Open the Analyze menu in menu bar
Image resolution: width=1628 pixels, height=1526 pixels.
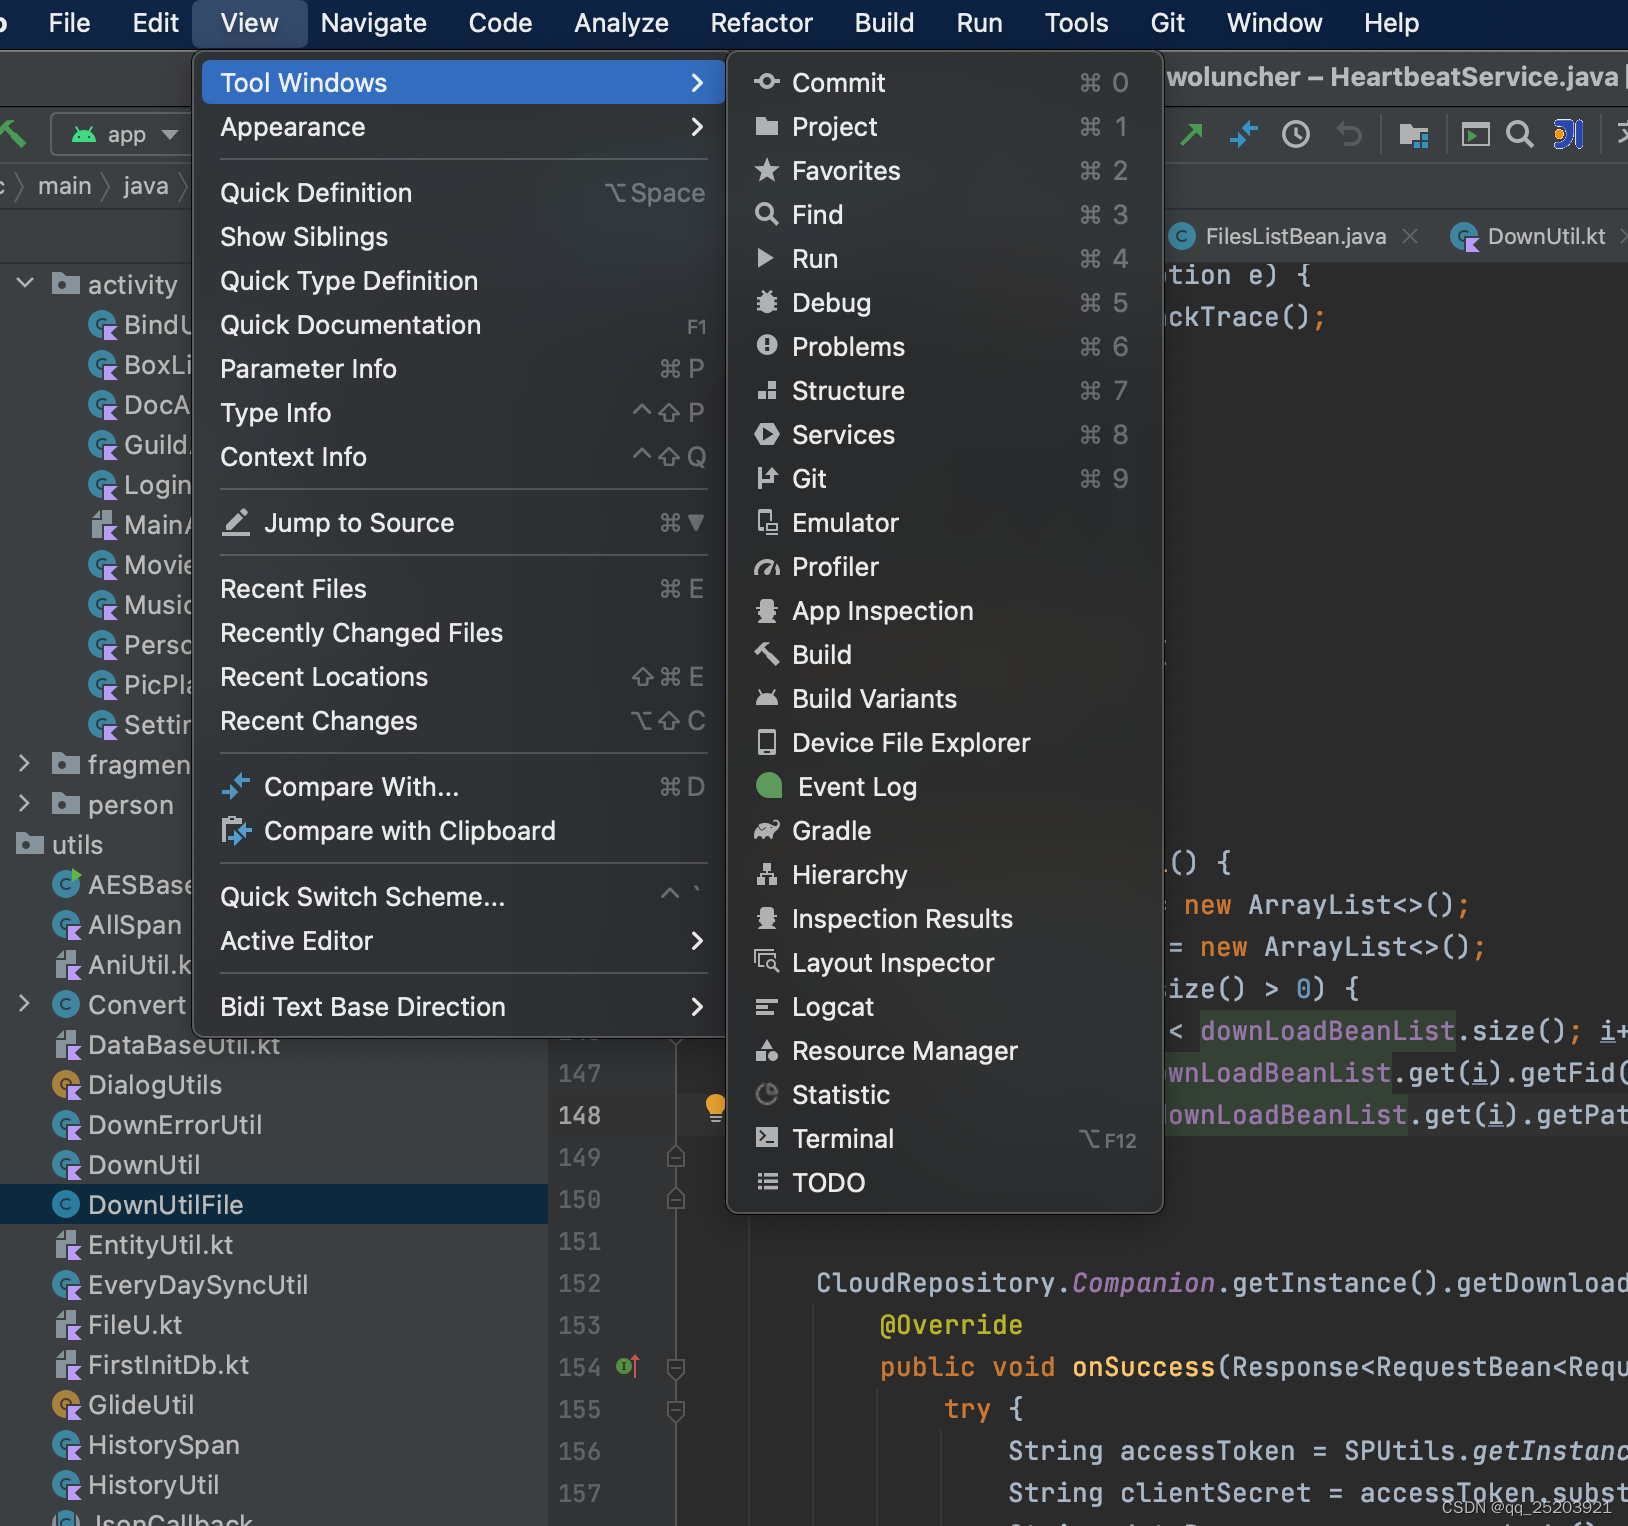point(621,23)
